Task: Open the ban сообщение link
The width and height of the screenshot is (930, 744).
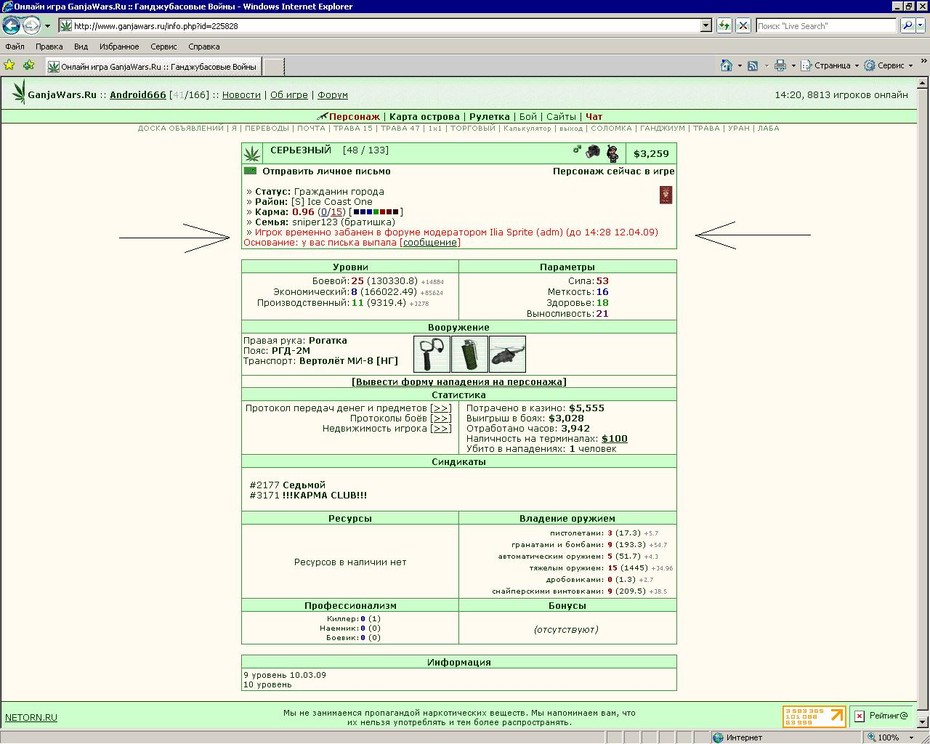Action: [430, 242]
